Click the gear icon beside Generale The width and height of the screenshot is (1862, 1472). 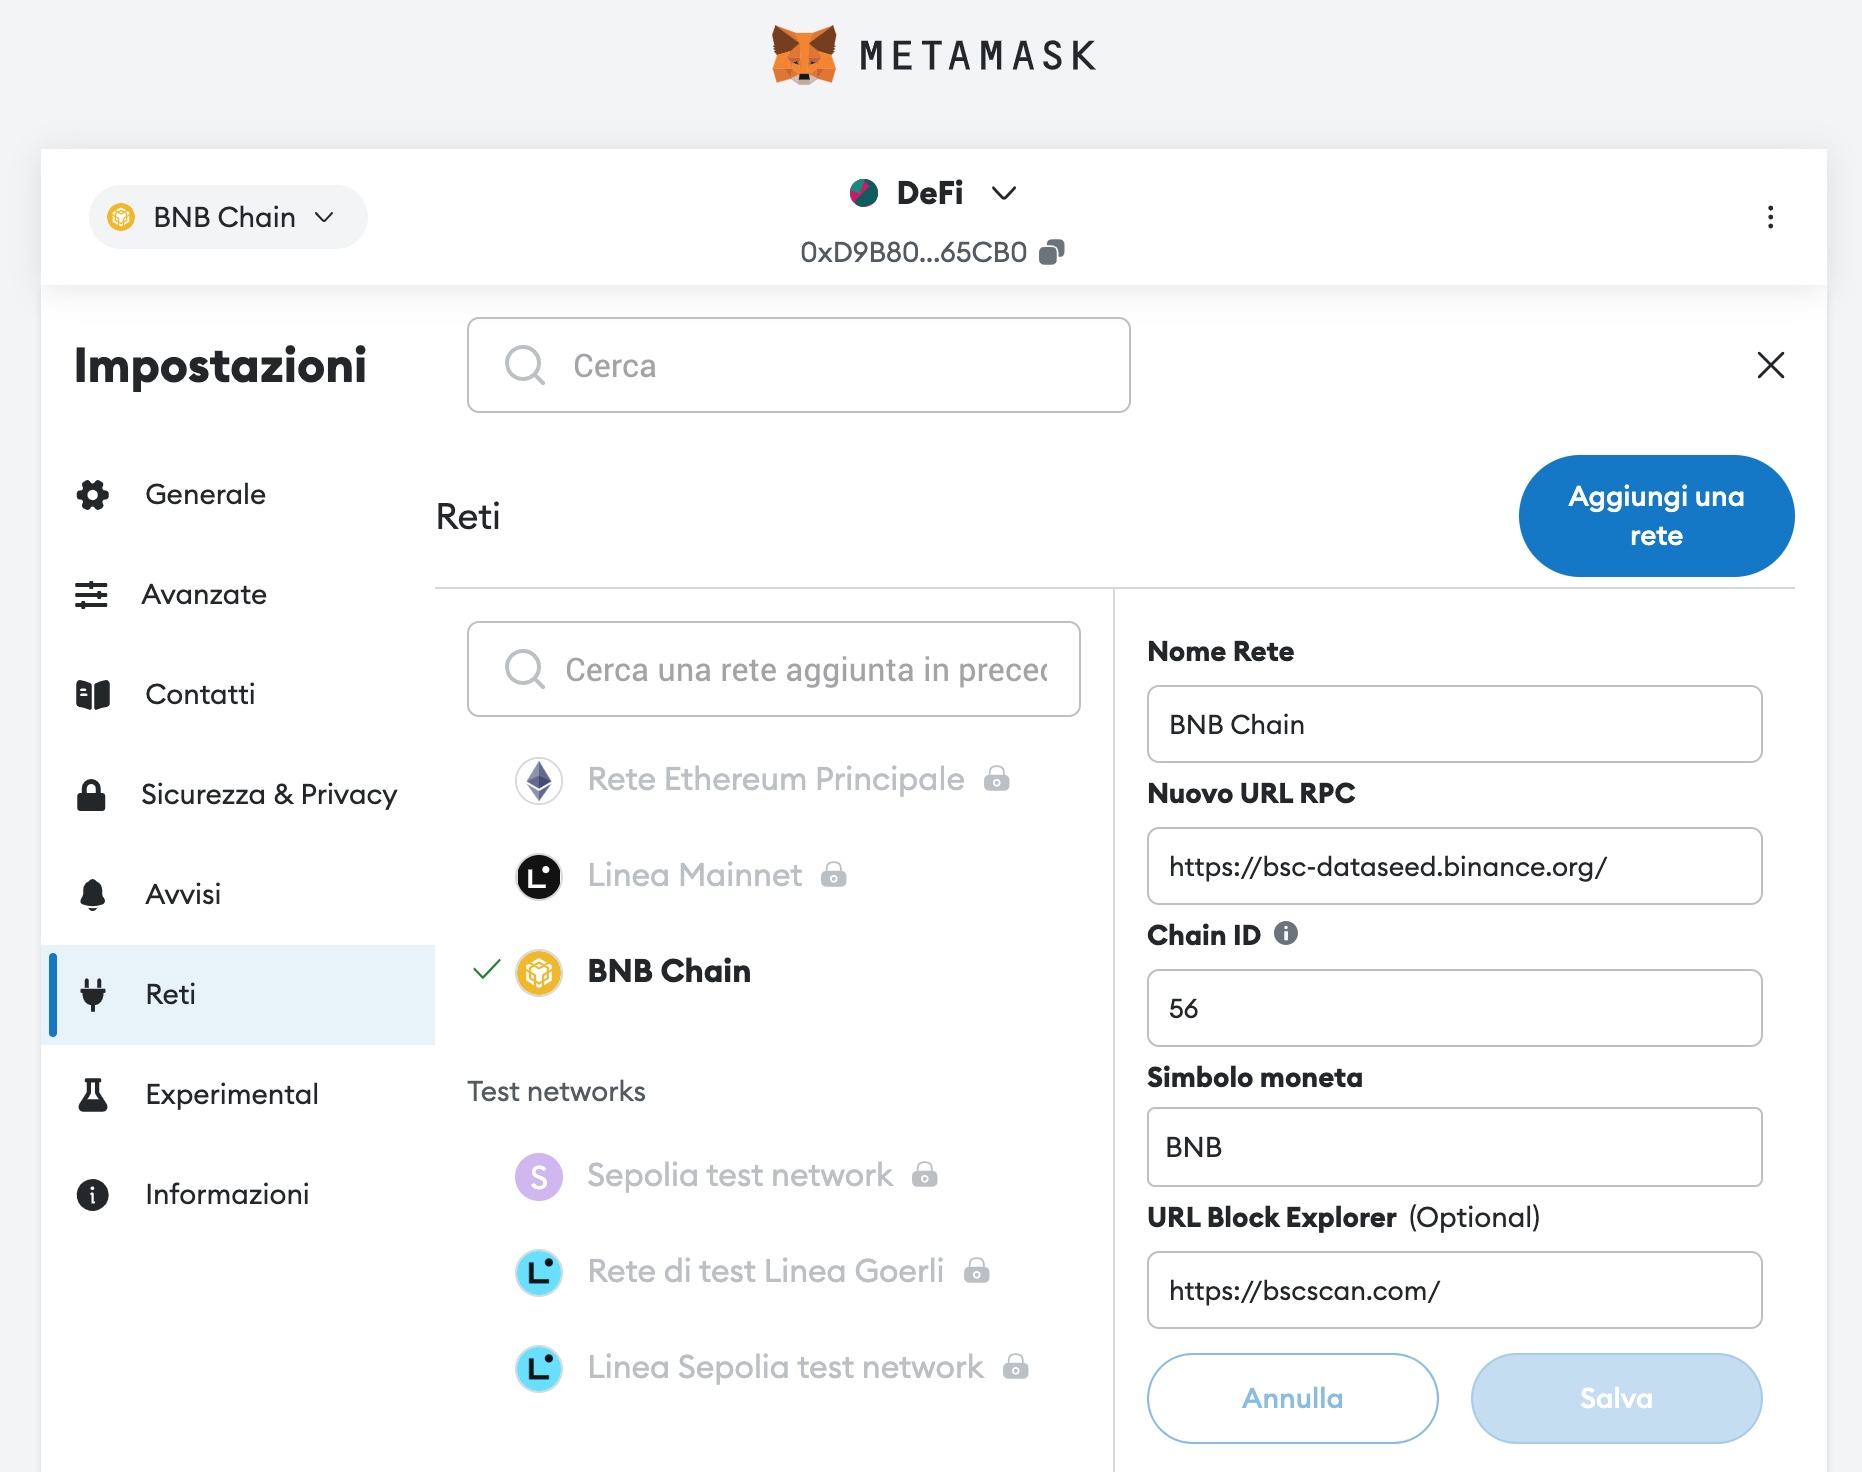pyautogui.click(x=92, y=494)
